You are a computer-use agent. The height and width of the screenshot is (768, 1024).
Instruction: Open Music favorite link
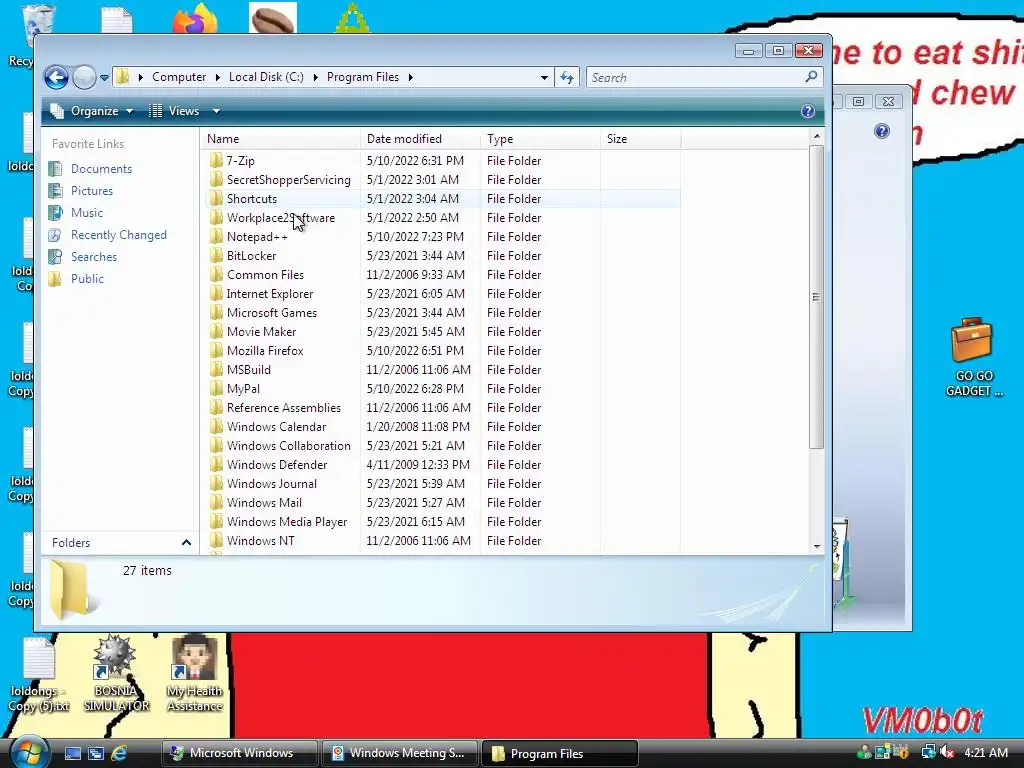point(87,213)
